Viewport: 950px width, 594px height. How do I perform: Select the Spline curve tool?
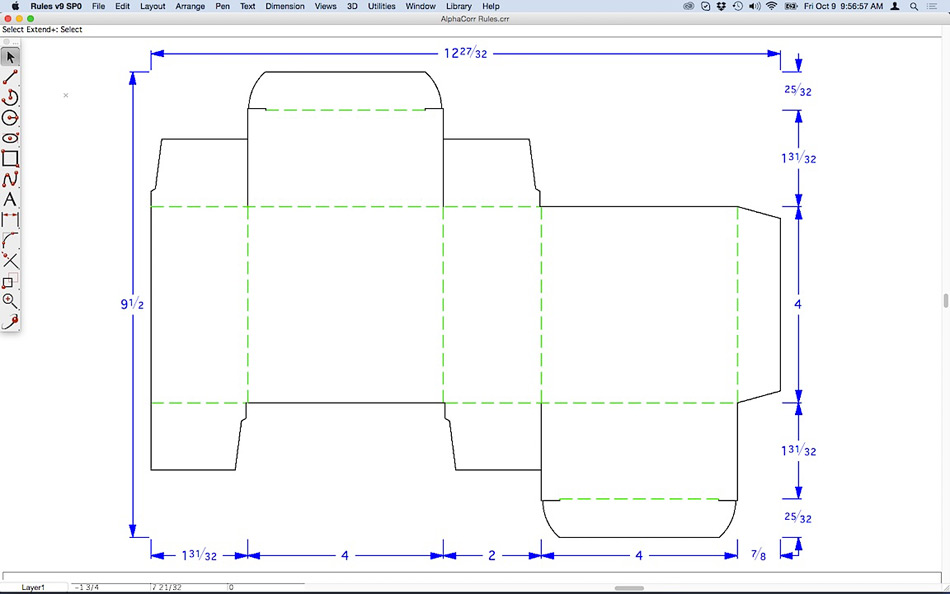[10, 179]
